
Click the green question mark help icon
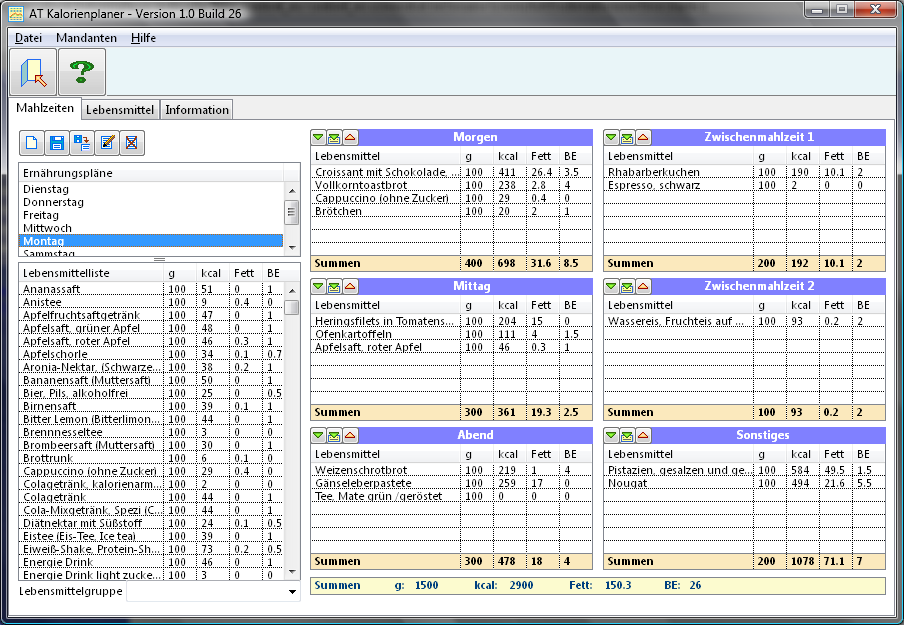81,72
